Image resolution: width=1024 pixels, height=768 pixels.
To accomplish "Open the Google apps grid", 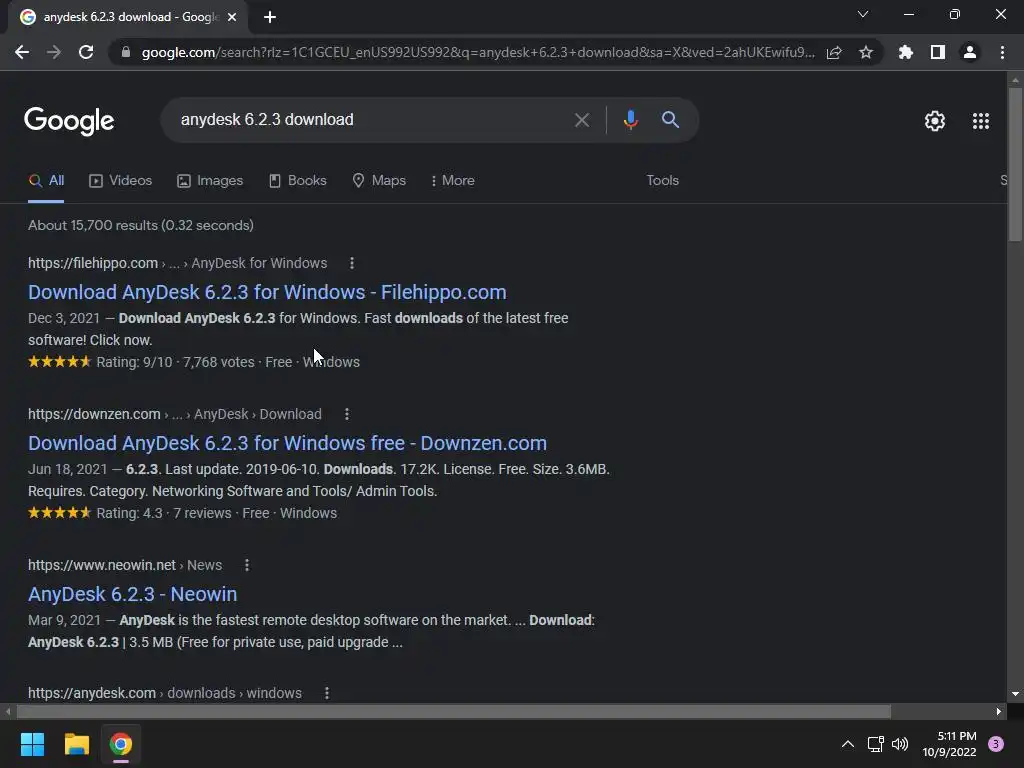I will tap(980, 121).
